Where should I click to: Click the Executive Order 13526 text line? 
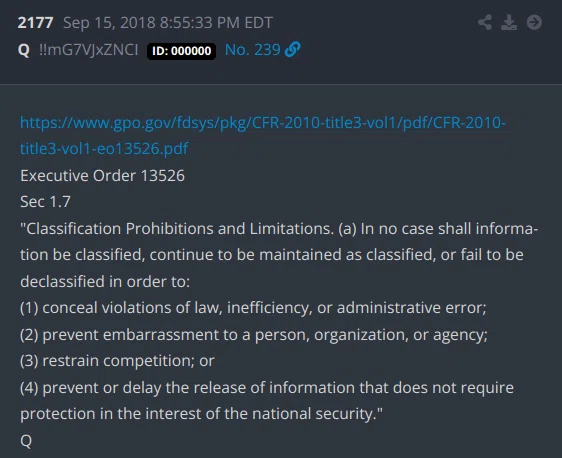pos(103,176)
